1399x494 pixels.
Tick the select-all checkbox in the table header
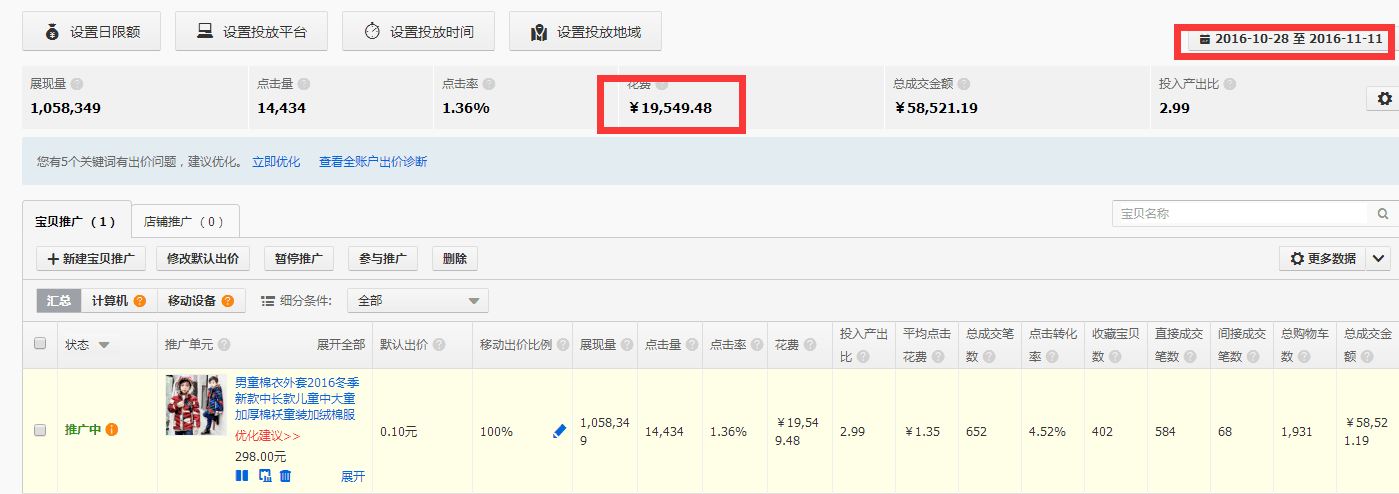[40, 343]
